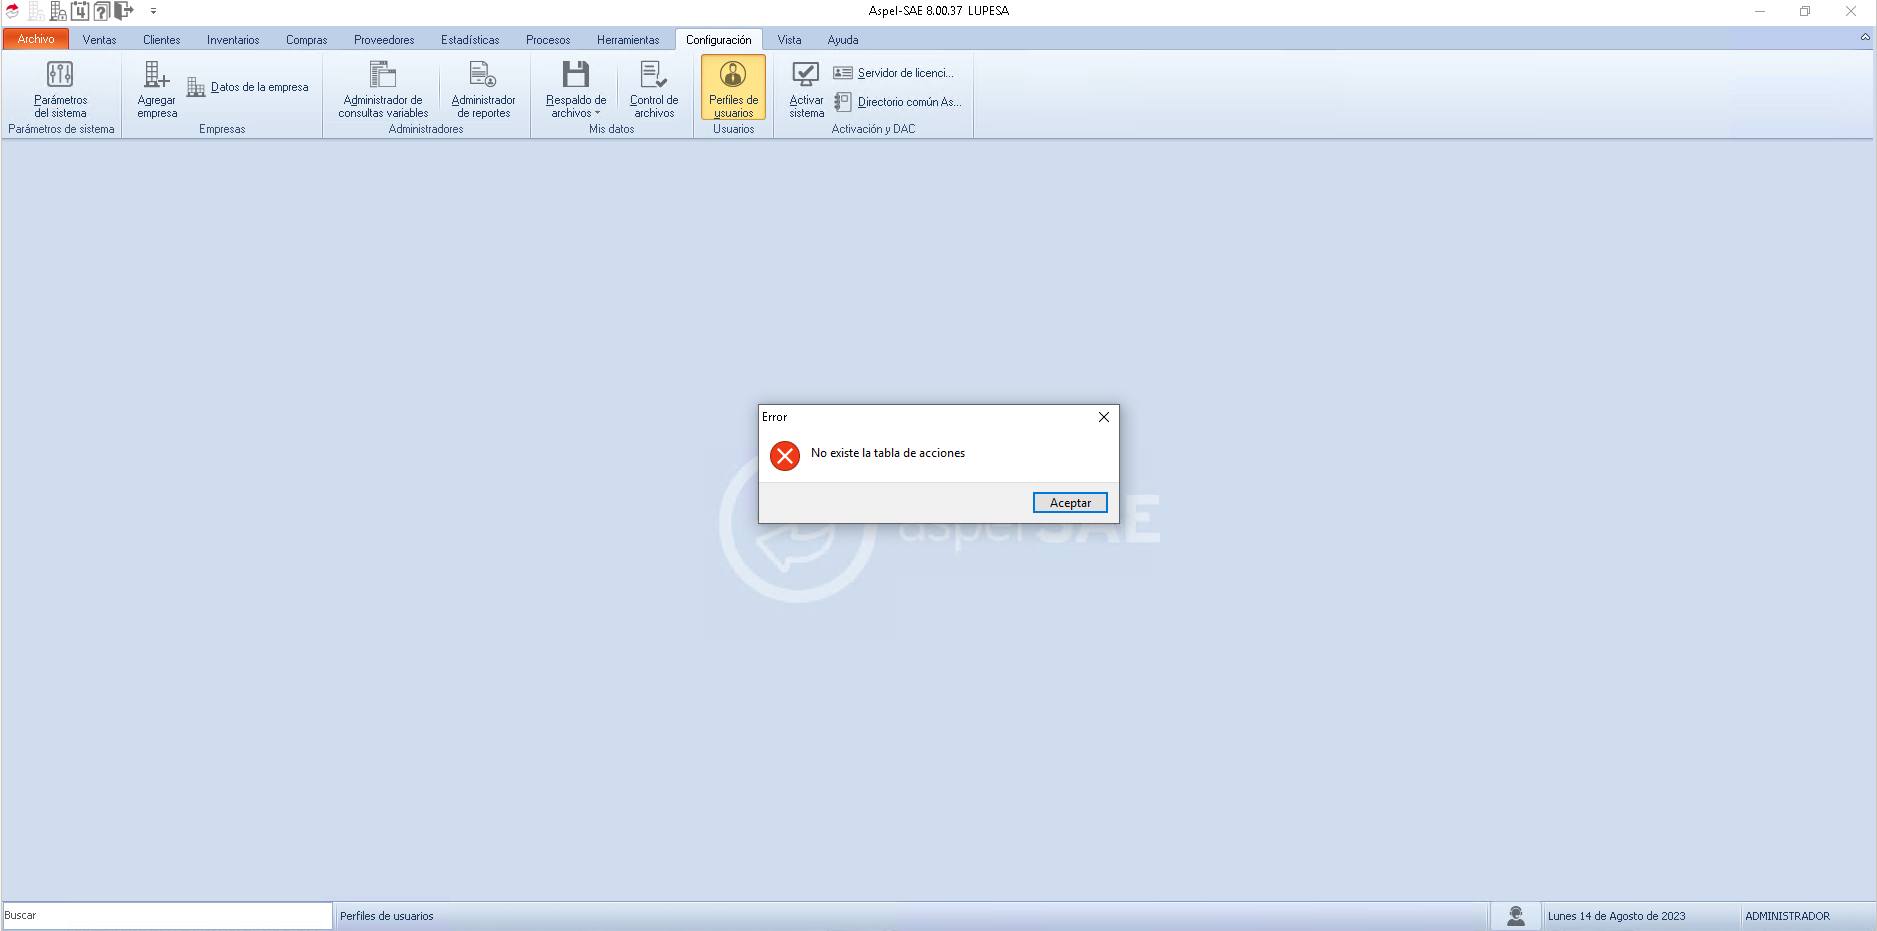Click the exit door quick access icon
The image size is (1877, 931).
pos(124,11)
